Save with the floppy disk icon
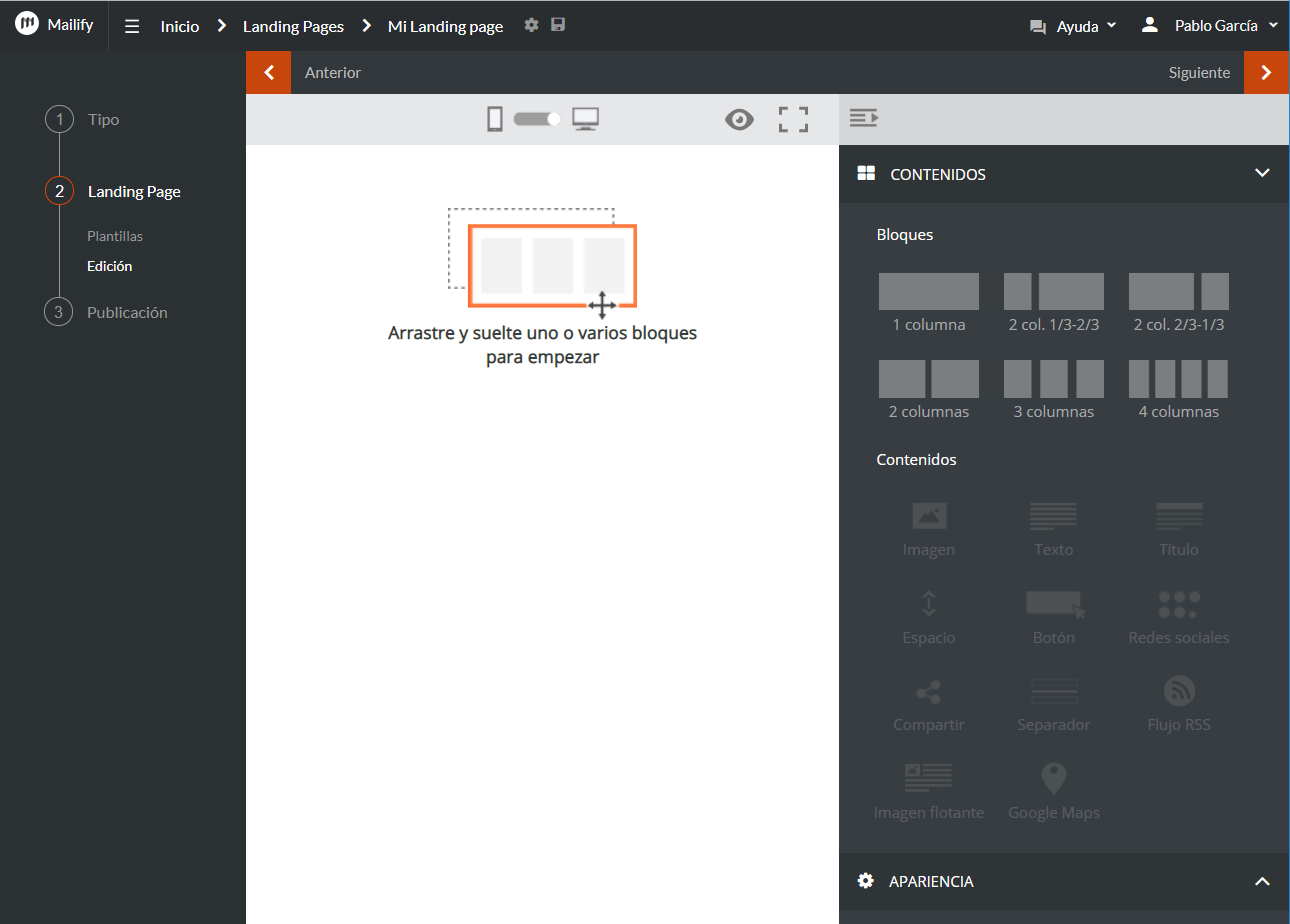This screenshot has height=924, width=1290. 558,24
